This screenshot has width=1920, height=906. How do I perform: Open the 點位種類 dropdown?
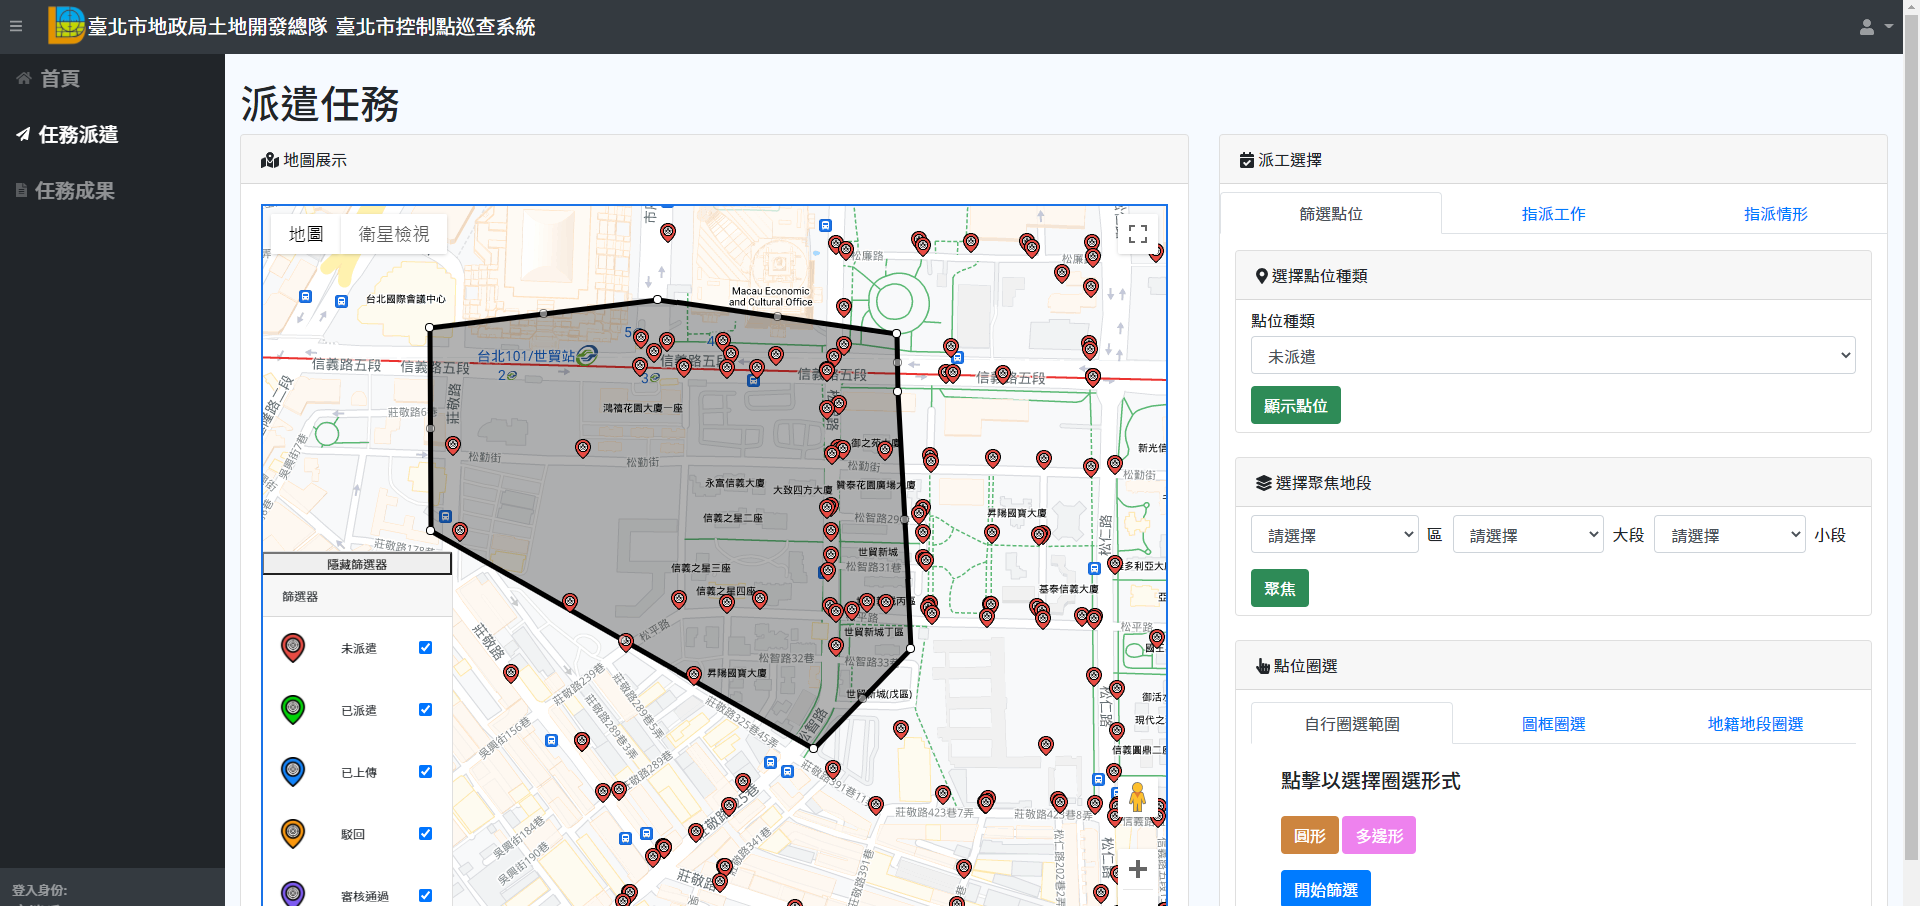point(1552,356)
